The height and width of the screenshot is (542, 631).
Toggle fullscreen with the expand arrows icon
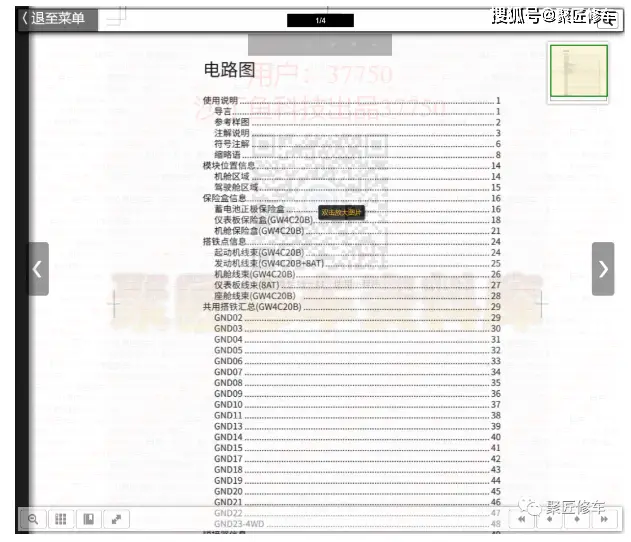[x=117, y=519]
